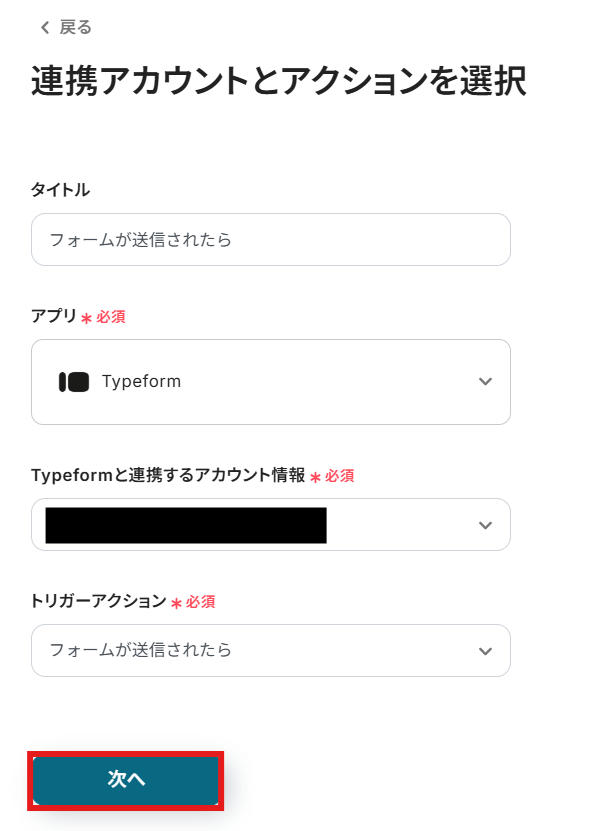Click the back chevron arrow icon

pos(44,28)
